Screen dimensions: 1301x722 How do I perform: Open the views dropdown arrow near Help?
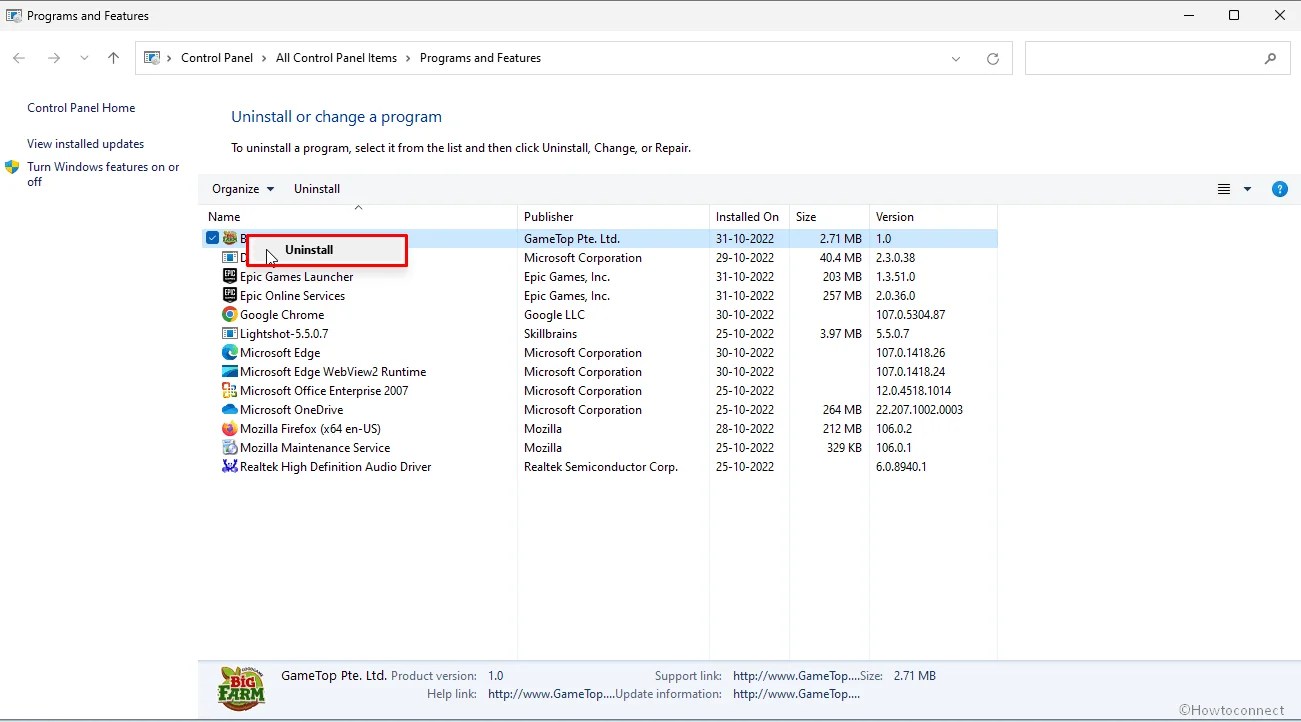[x=1246, y=188]
